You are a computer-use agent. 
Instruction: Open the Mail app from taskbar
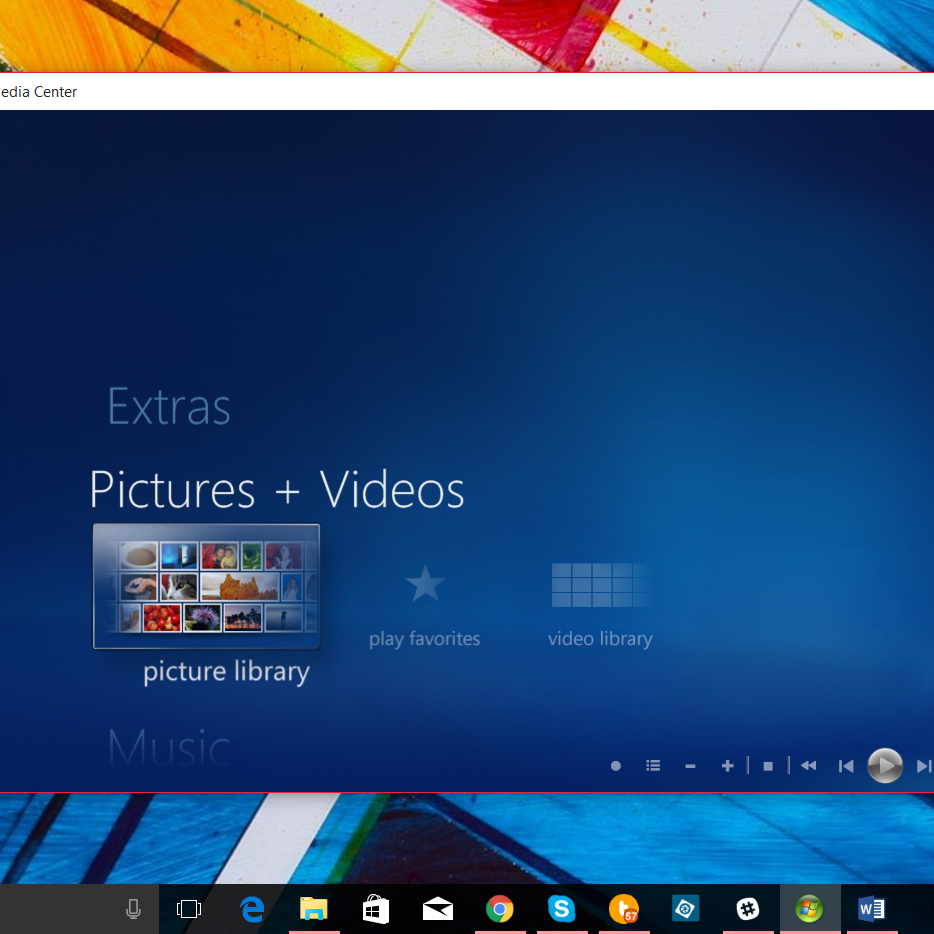[x=438, y=910]
